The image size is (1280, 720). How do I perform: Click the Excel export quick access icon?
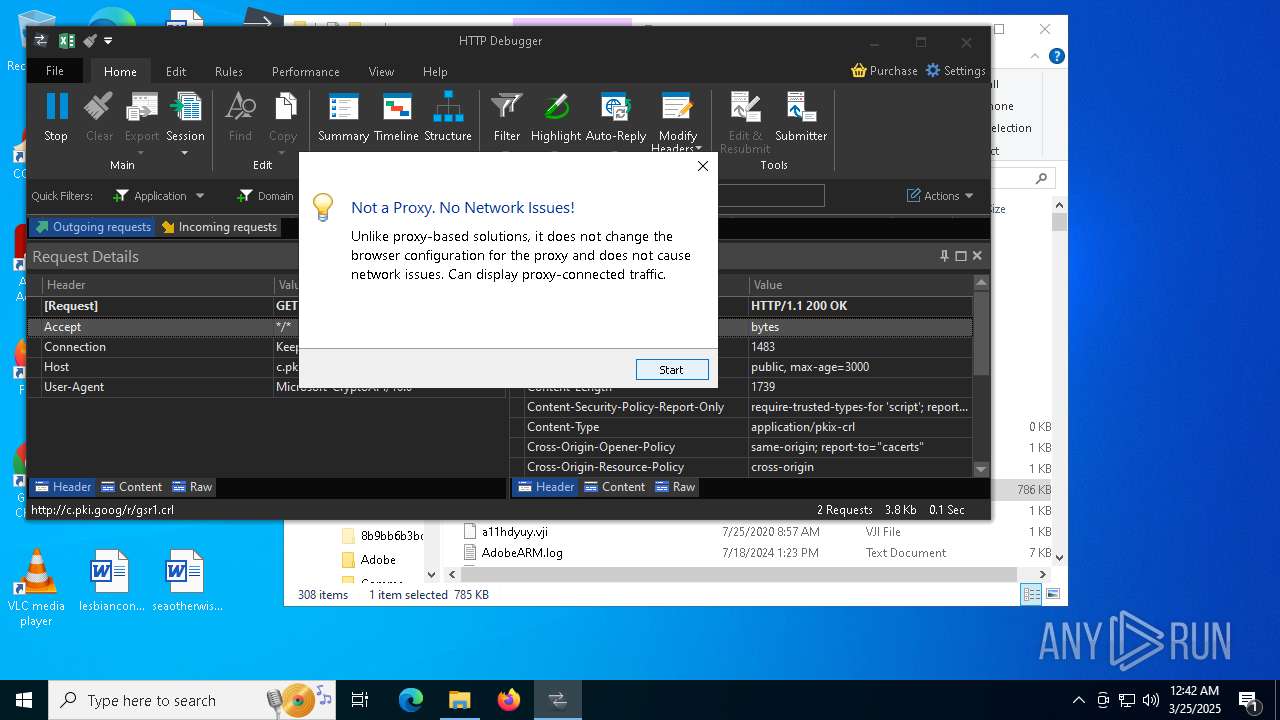pos(67,41)
